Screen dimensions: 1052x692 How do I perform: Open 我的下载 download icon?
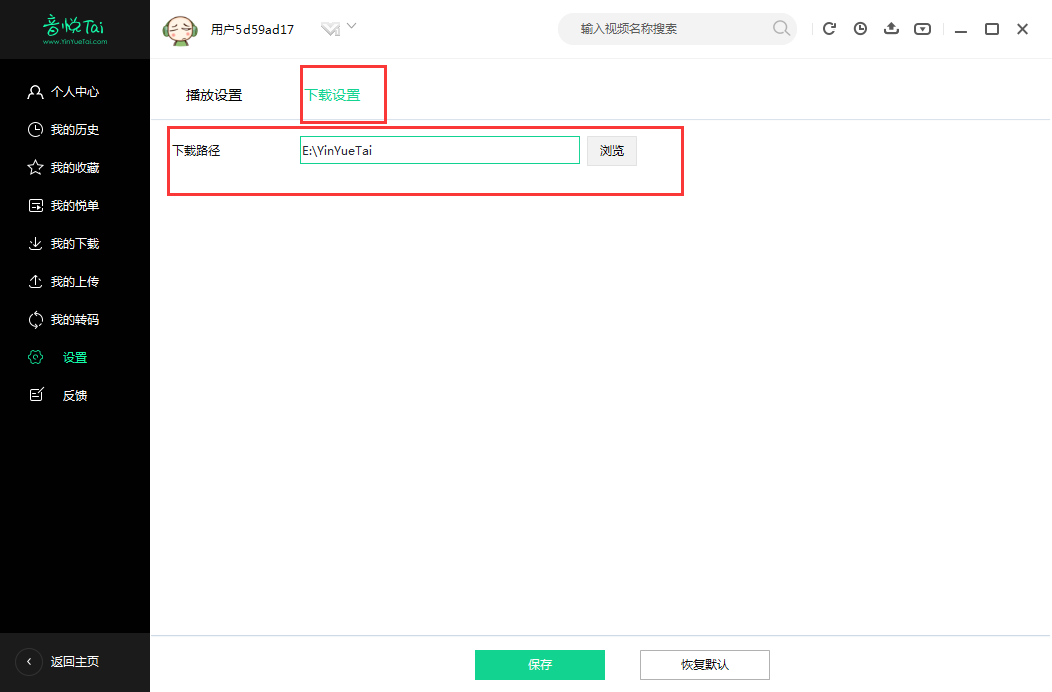33,243
